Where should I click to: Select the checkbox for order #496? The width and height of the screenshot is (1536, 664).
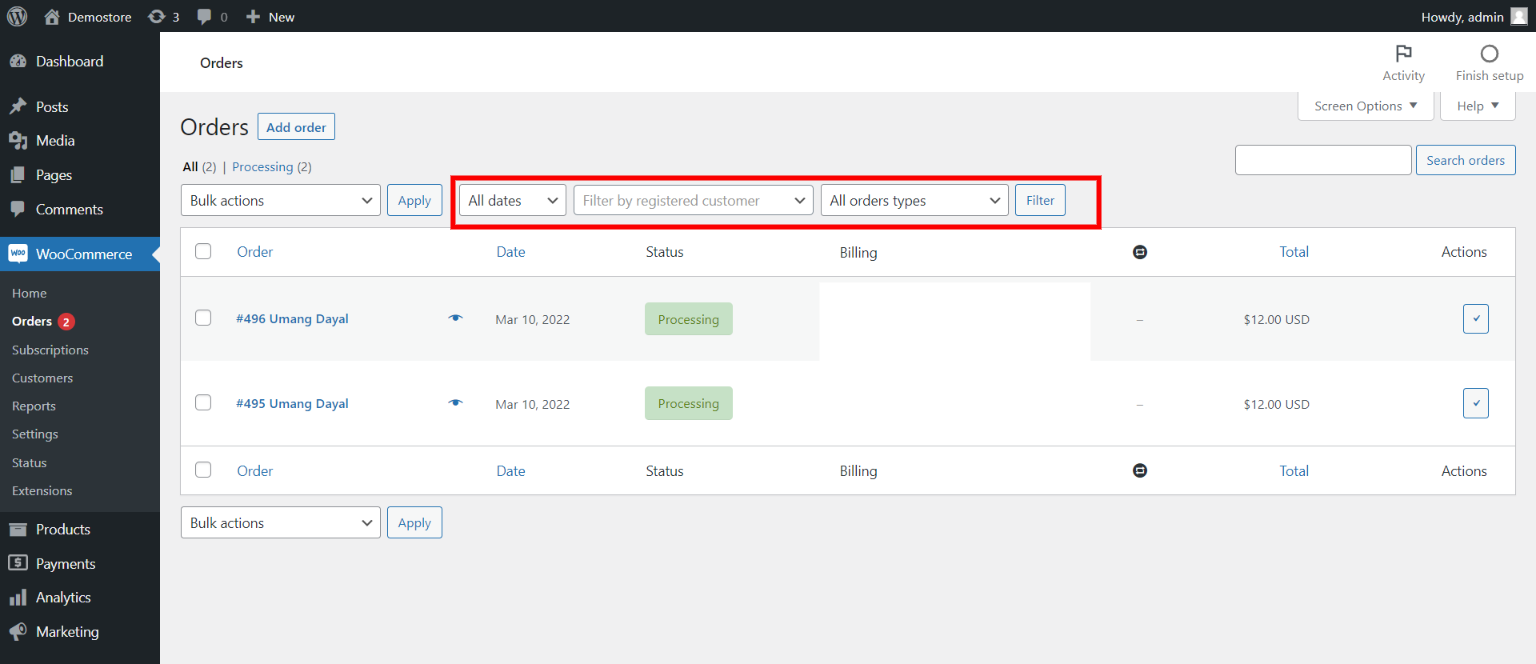tap(203, 318)
